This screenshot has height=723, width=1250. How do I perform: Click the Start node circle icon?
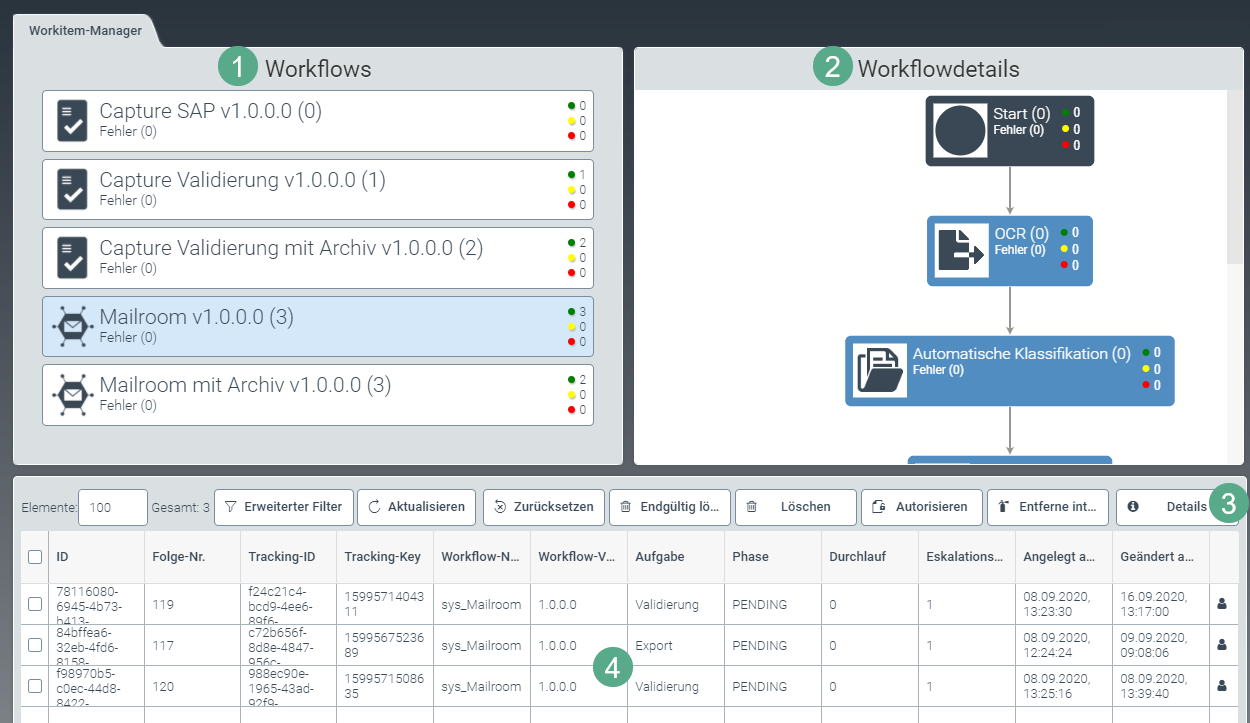coord(960,130)
